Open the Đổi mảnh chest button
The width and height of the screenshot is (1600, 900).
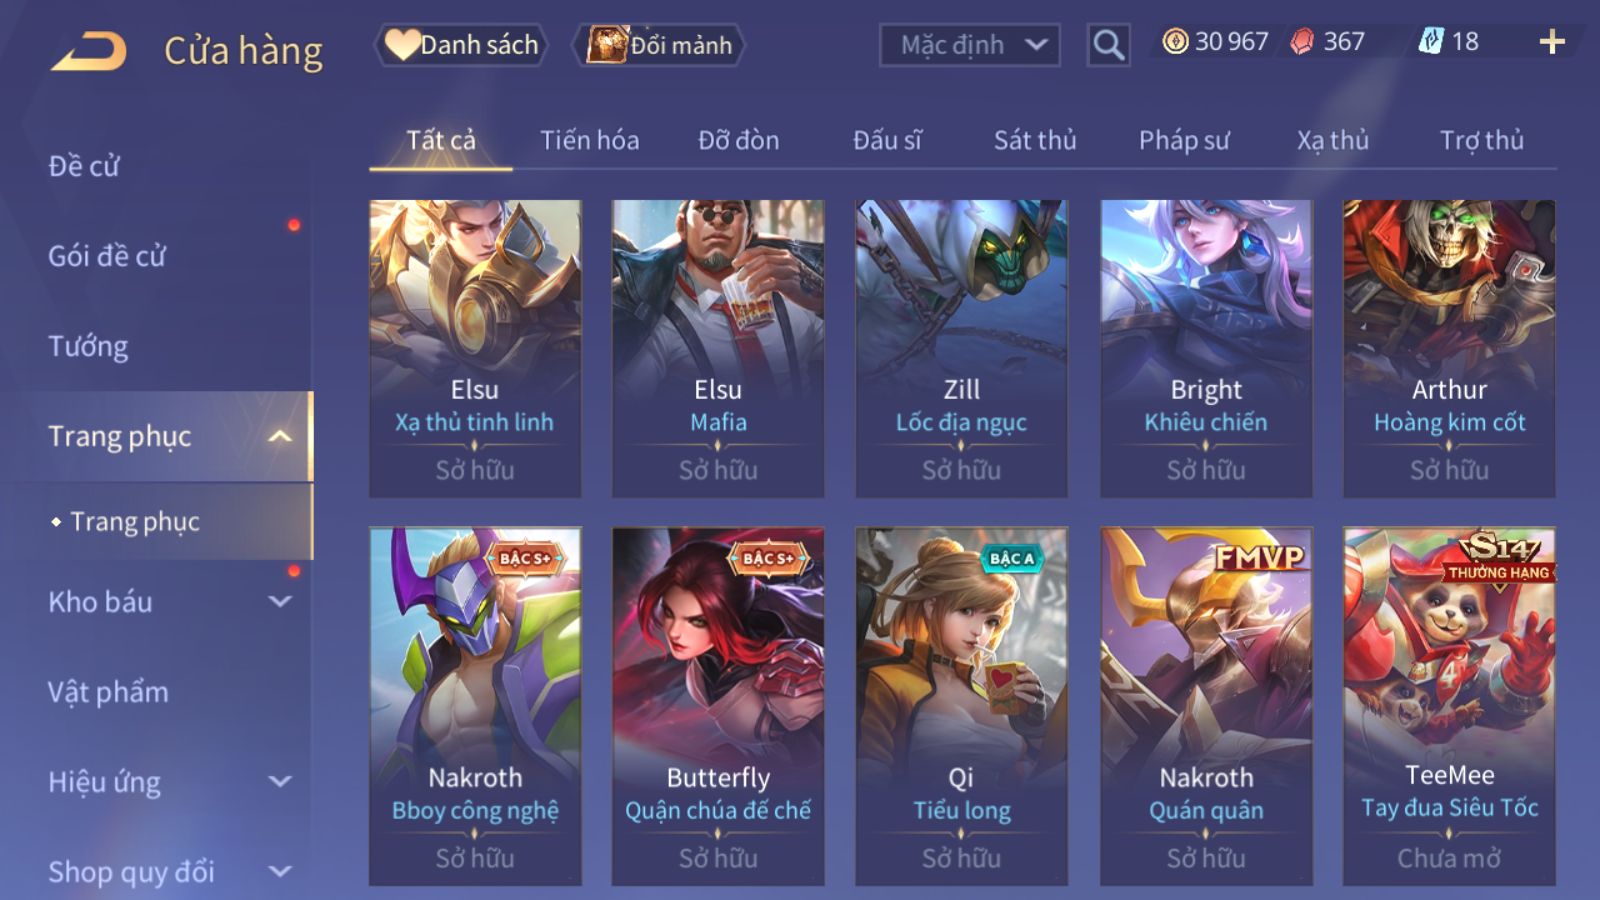click(658, 45)
